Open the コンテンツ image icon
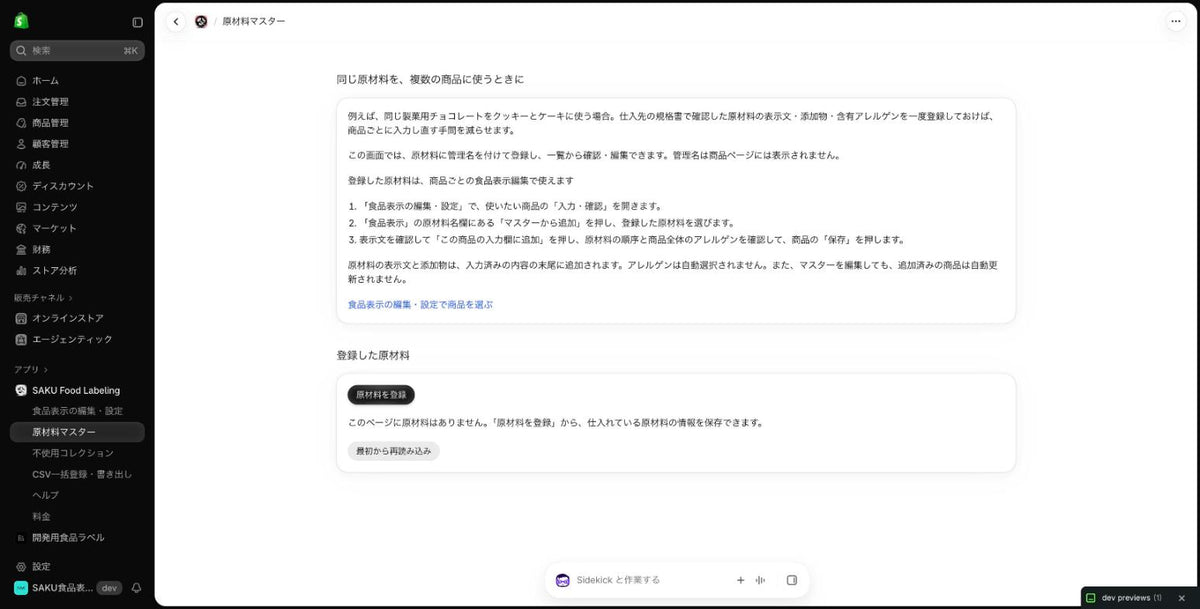 (21, 207)
